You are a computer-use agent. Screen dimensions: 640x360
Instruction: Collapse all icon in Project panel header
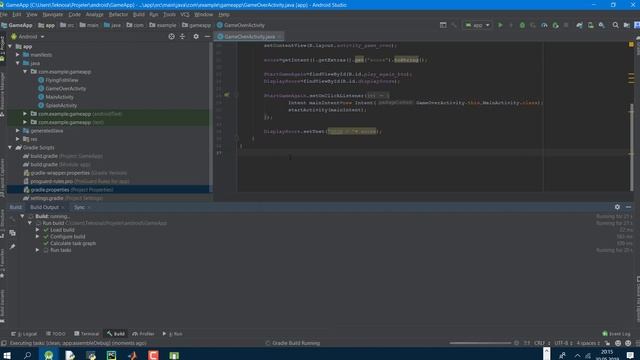[182, 37]
